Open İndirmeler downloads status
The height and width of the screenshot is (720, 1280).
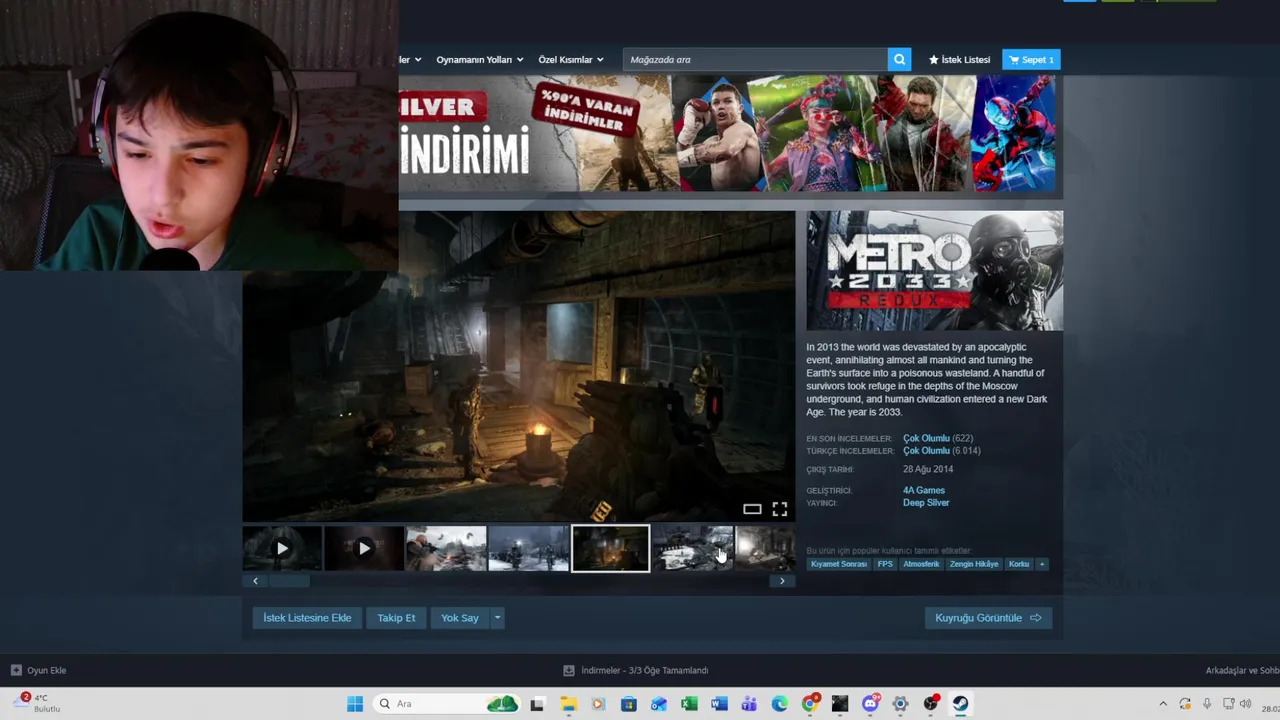pos(636,670)
